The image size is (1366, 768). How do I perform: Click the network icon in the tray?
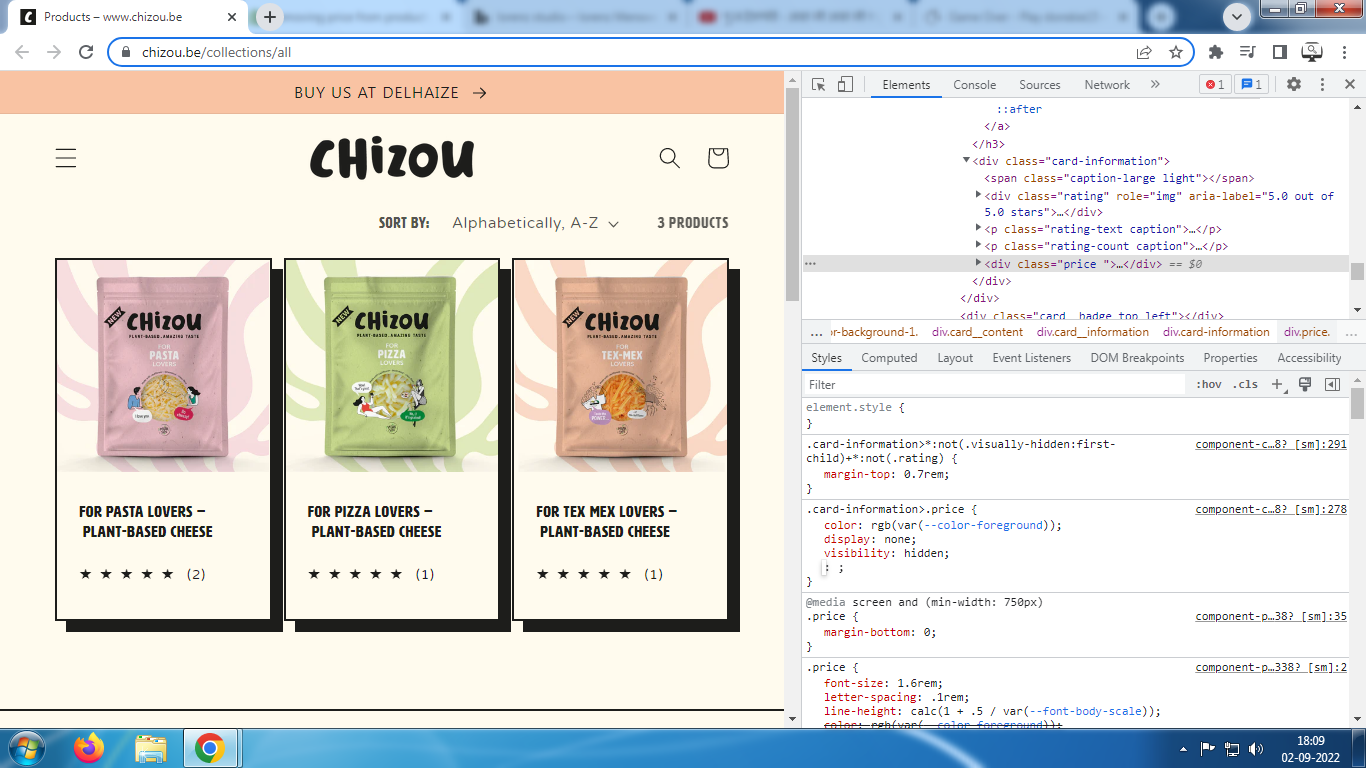[1232, 749]
